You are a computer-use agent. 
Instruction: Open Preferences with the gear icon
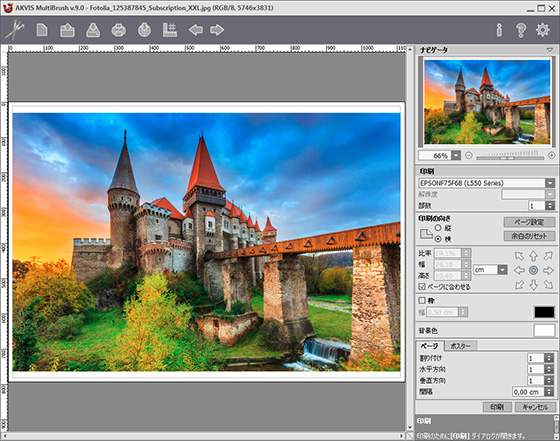coord(542,30)
